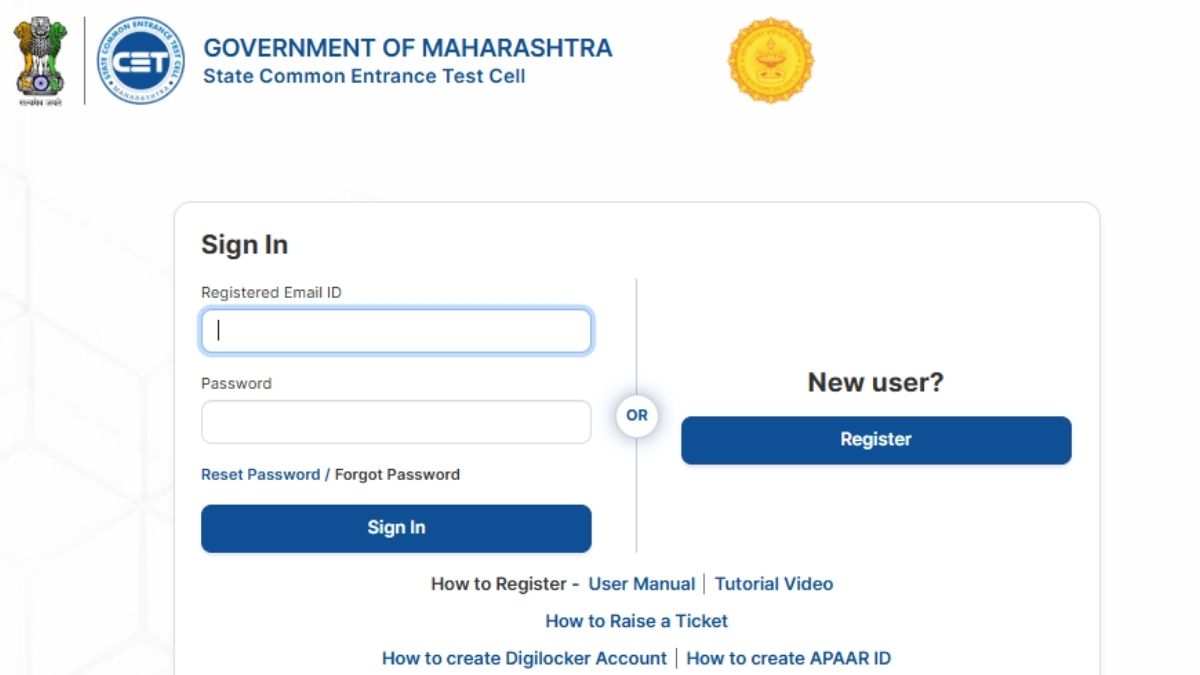Viewport: 1200px width, 675px height.
Task: Click the Forgot Password link
Action: [x=397, y=475]
